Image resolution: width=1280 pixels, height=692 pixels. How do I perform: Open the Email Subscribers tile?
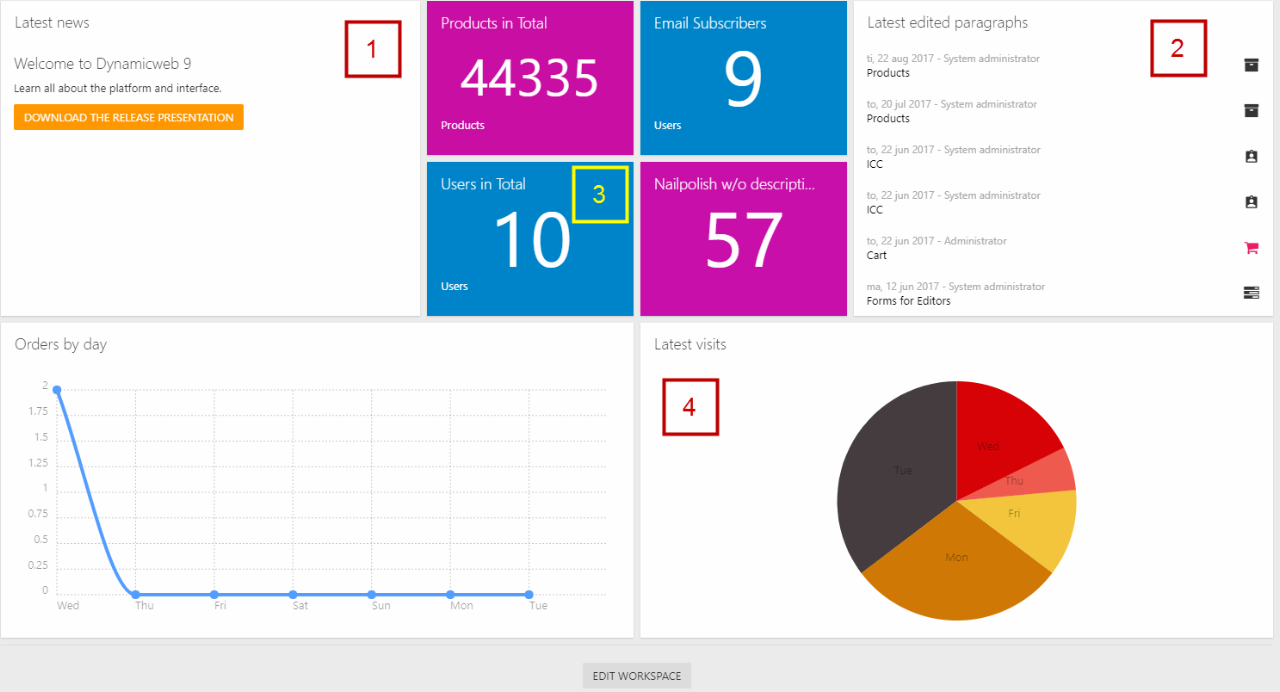(x=743, y=78)
